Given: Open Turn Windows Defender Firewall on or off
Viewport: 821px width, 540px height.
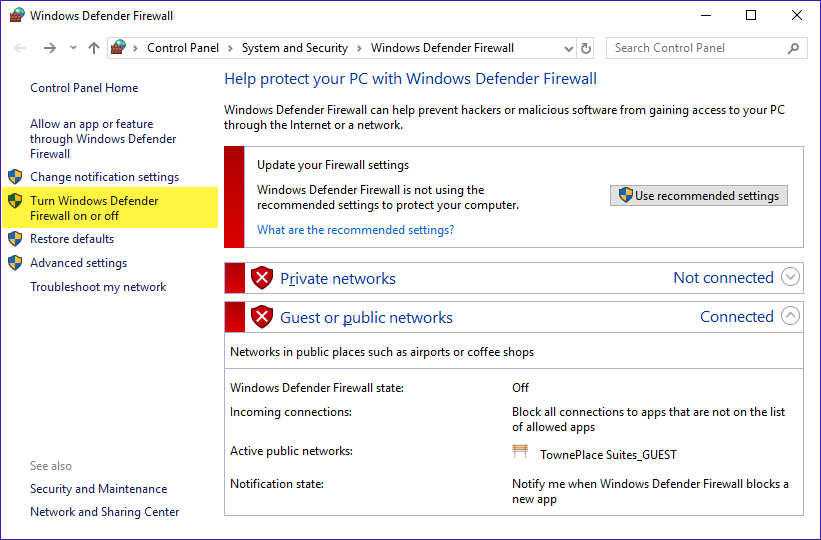Looking at the screenshot, I should pos(94,208).
